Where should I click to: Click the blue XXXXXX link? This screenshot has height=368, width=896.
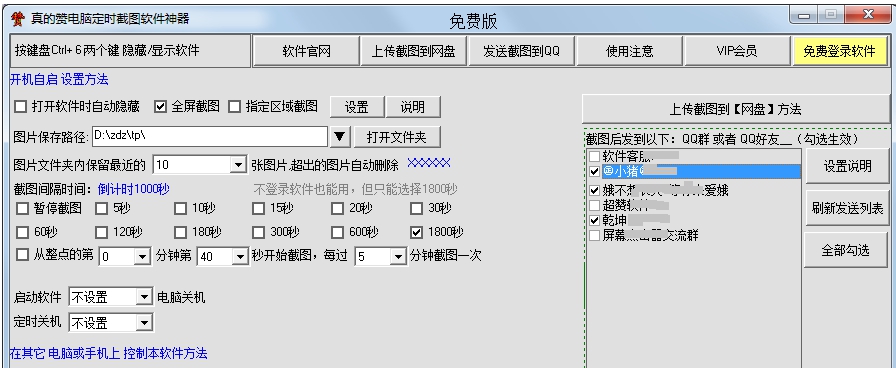[429, 163]
